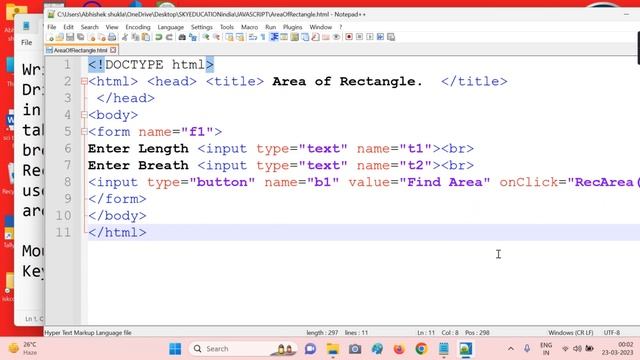Open Find with the binoculars icon
The image size is (640, 360).
[182, 37]
